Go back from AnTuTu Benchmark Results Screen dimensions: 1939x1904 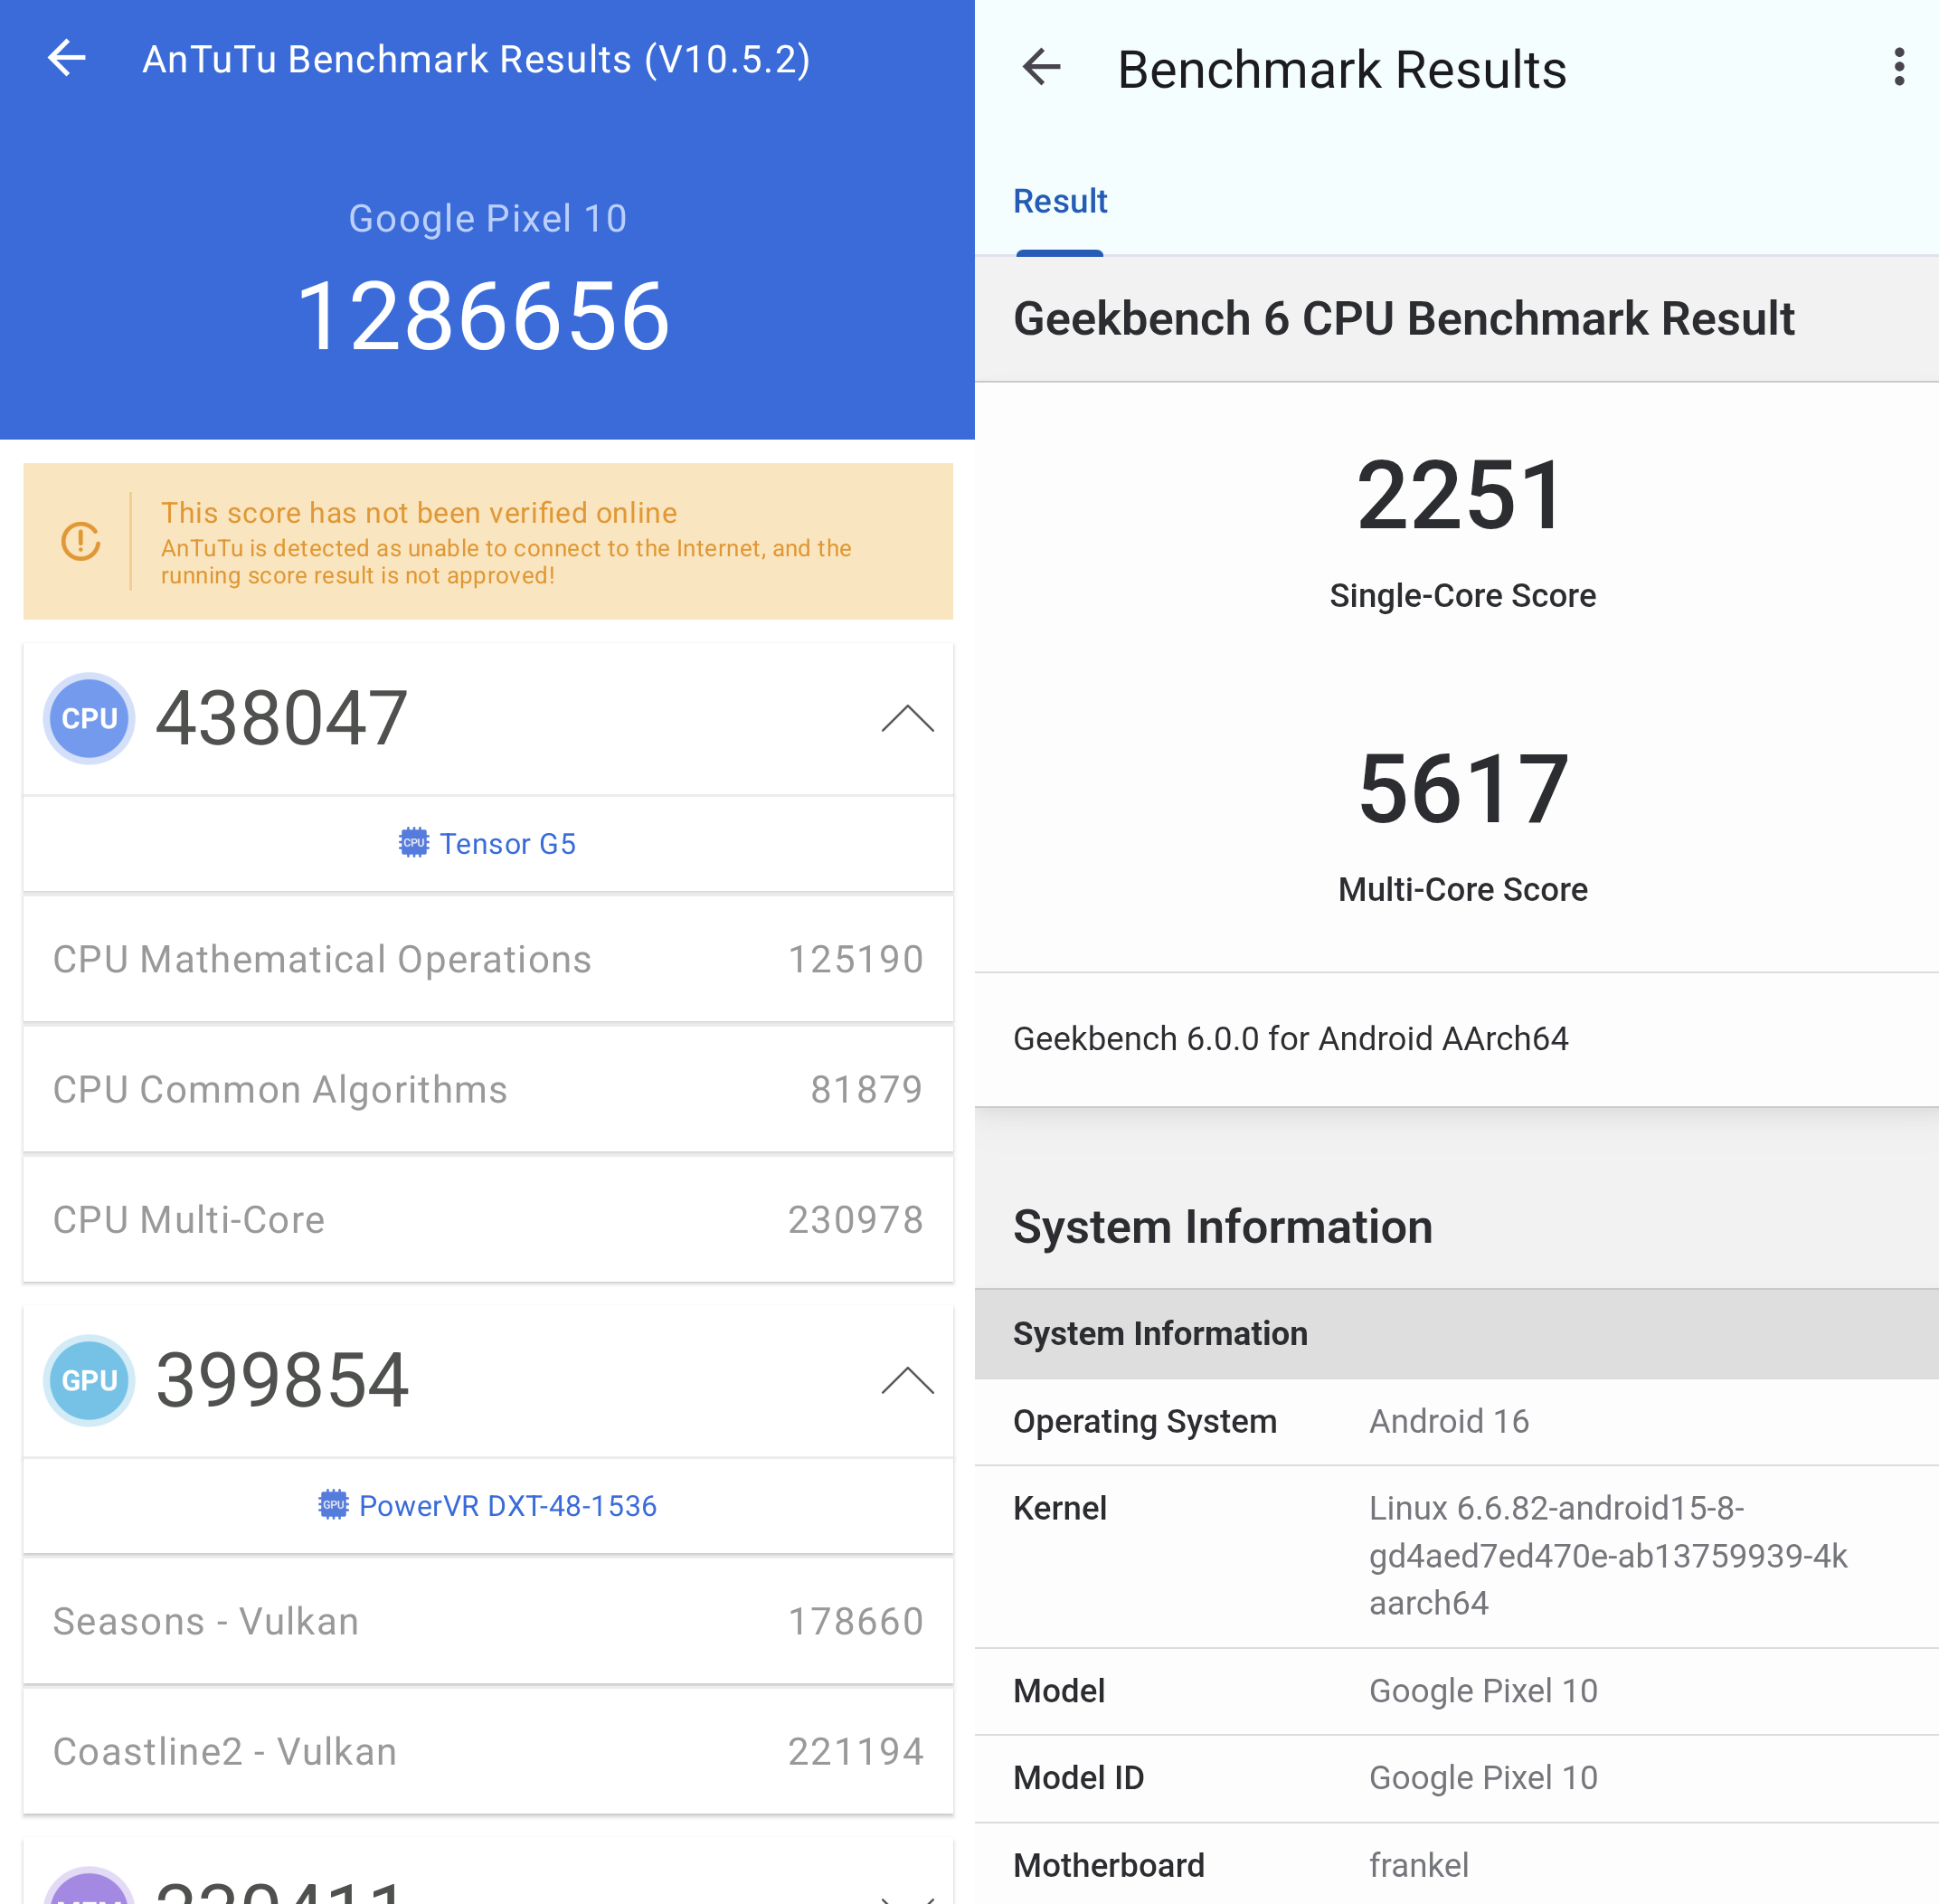pos(67,58)
